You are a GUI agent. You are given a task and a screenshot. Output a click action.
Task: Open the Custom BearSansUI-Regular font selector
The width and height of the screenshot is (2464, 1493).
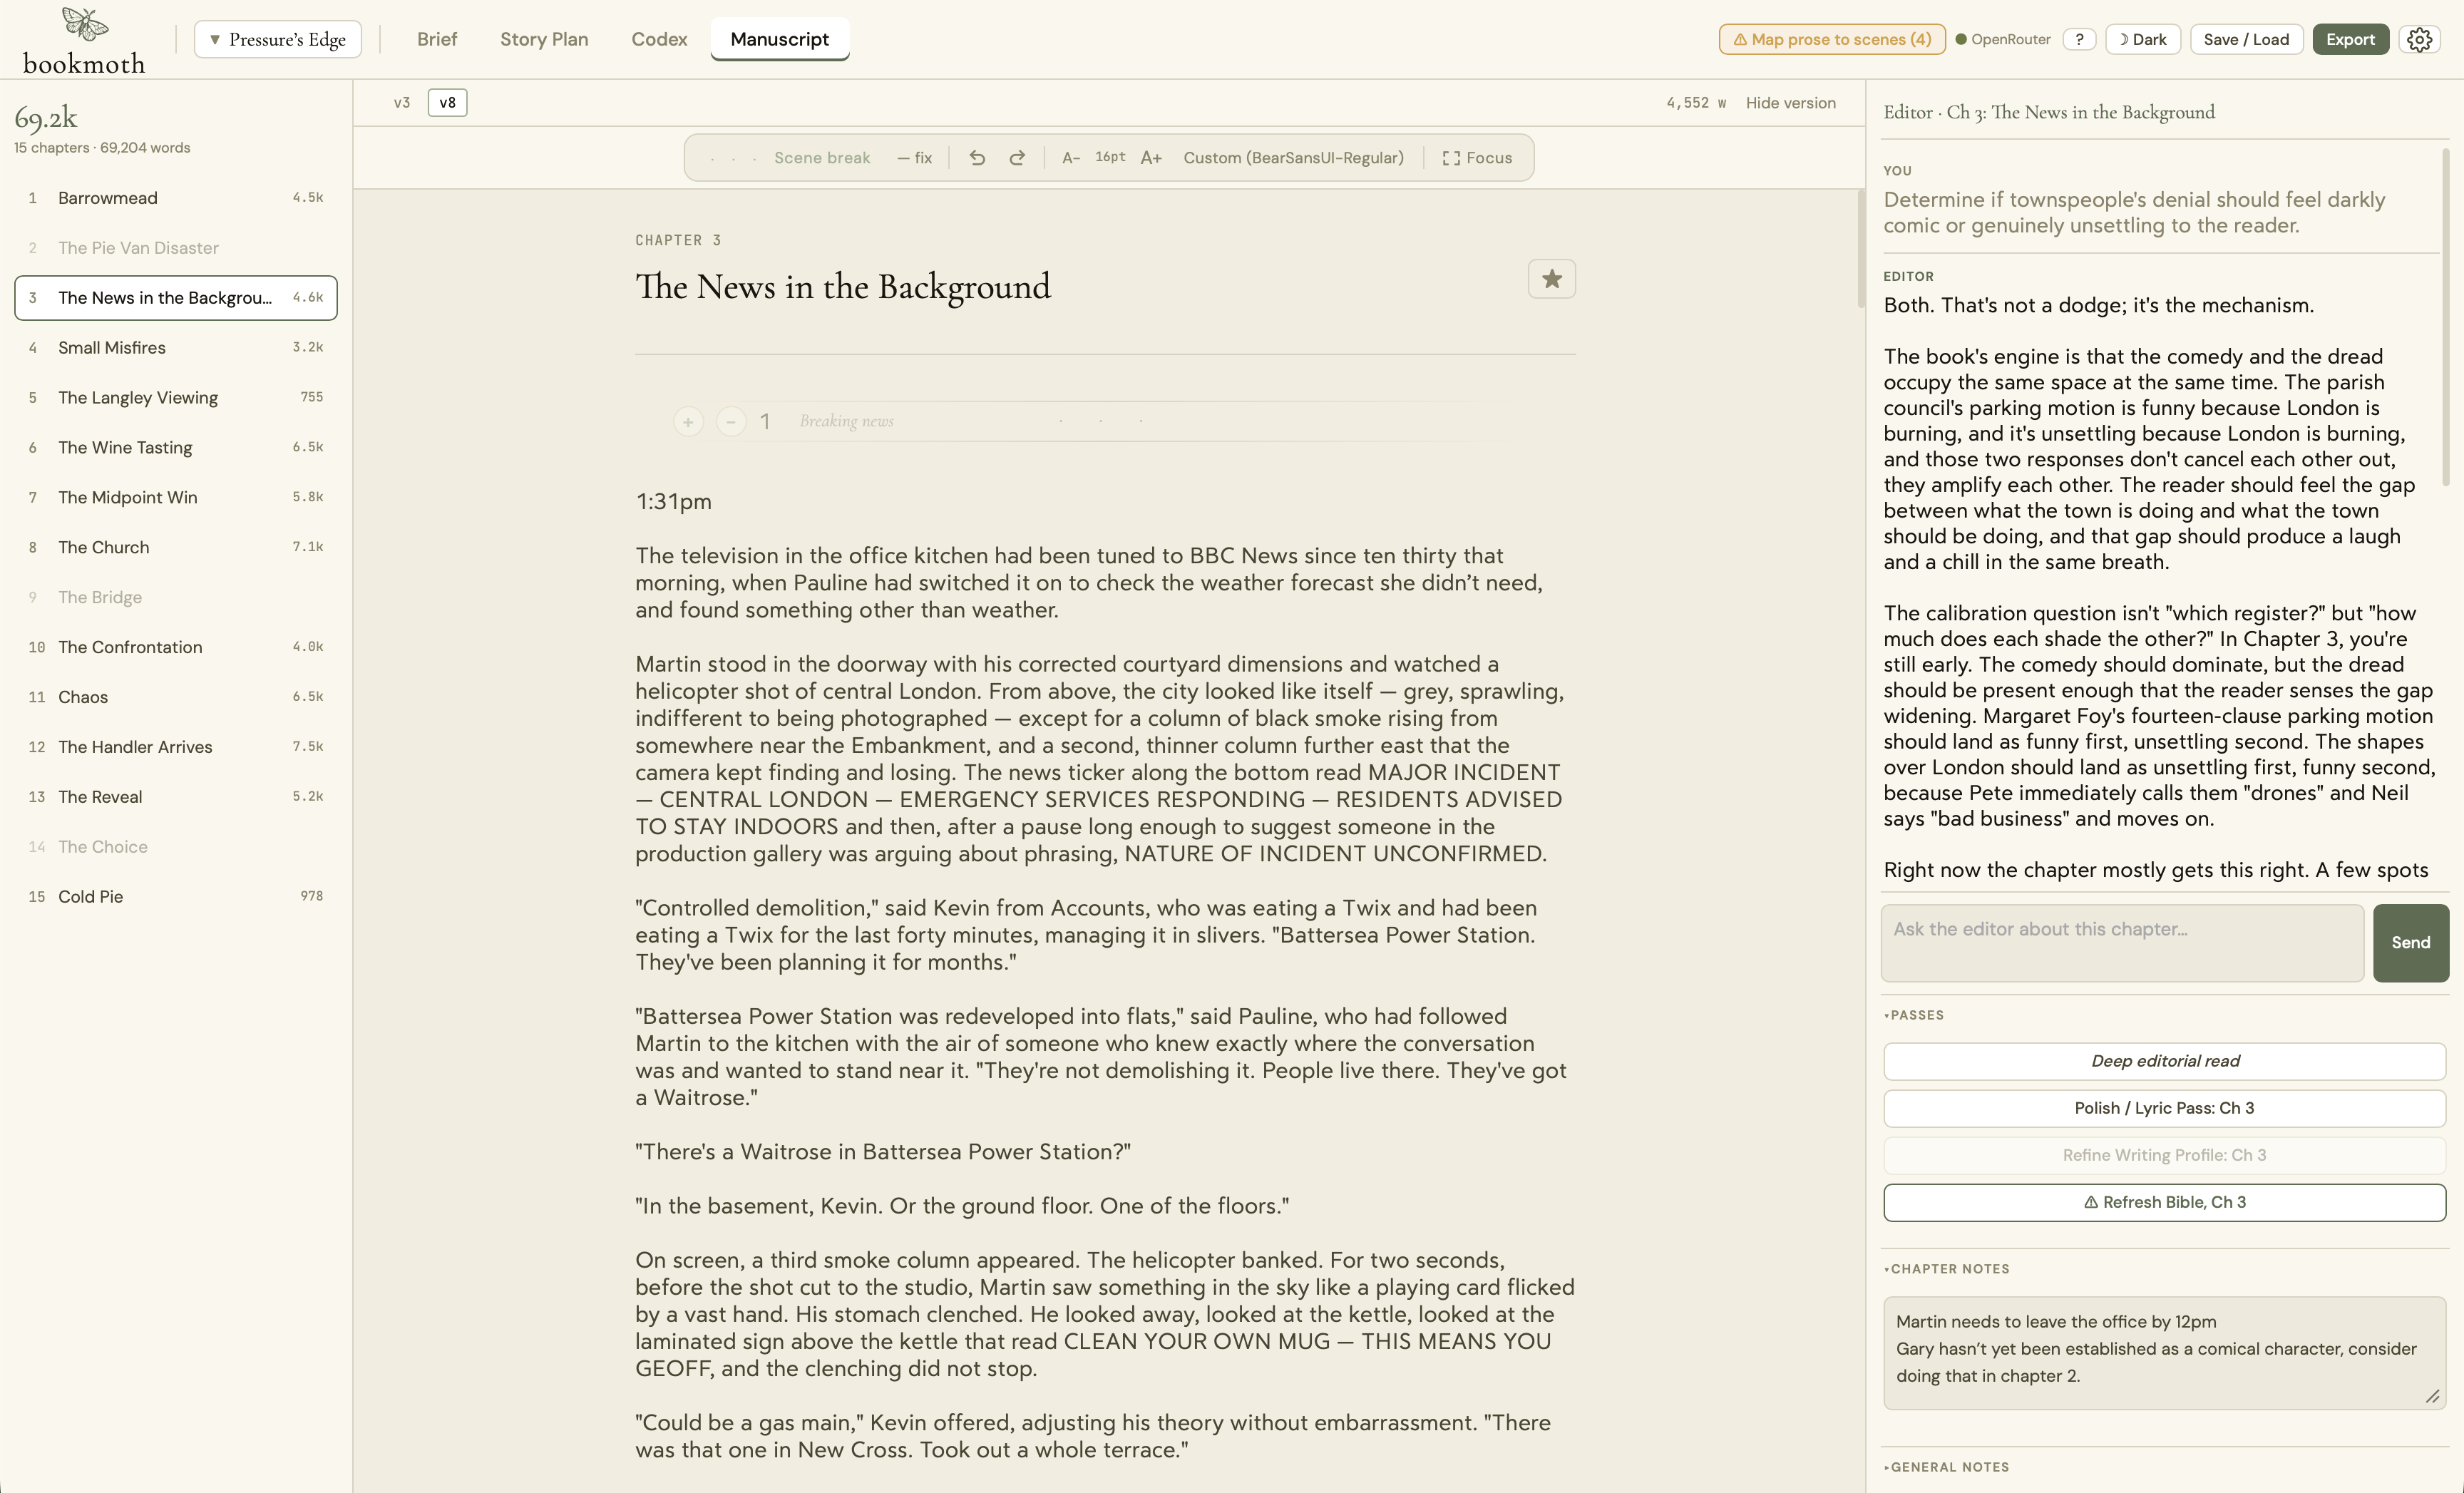(1293, 158)
